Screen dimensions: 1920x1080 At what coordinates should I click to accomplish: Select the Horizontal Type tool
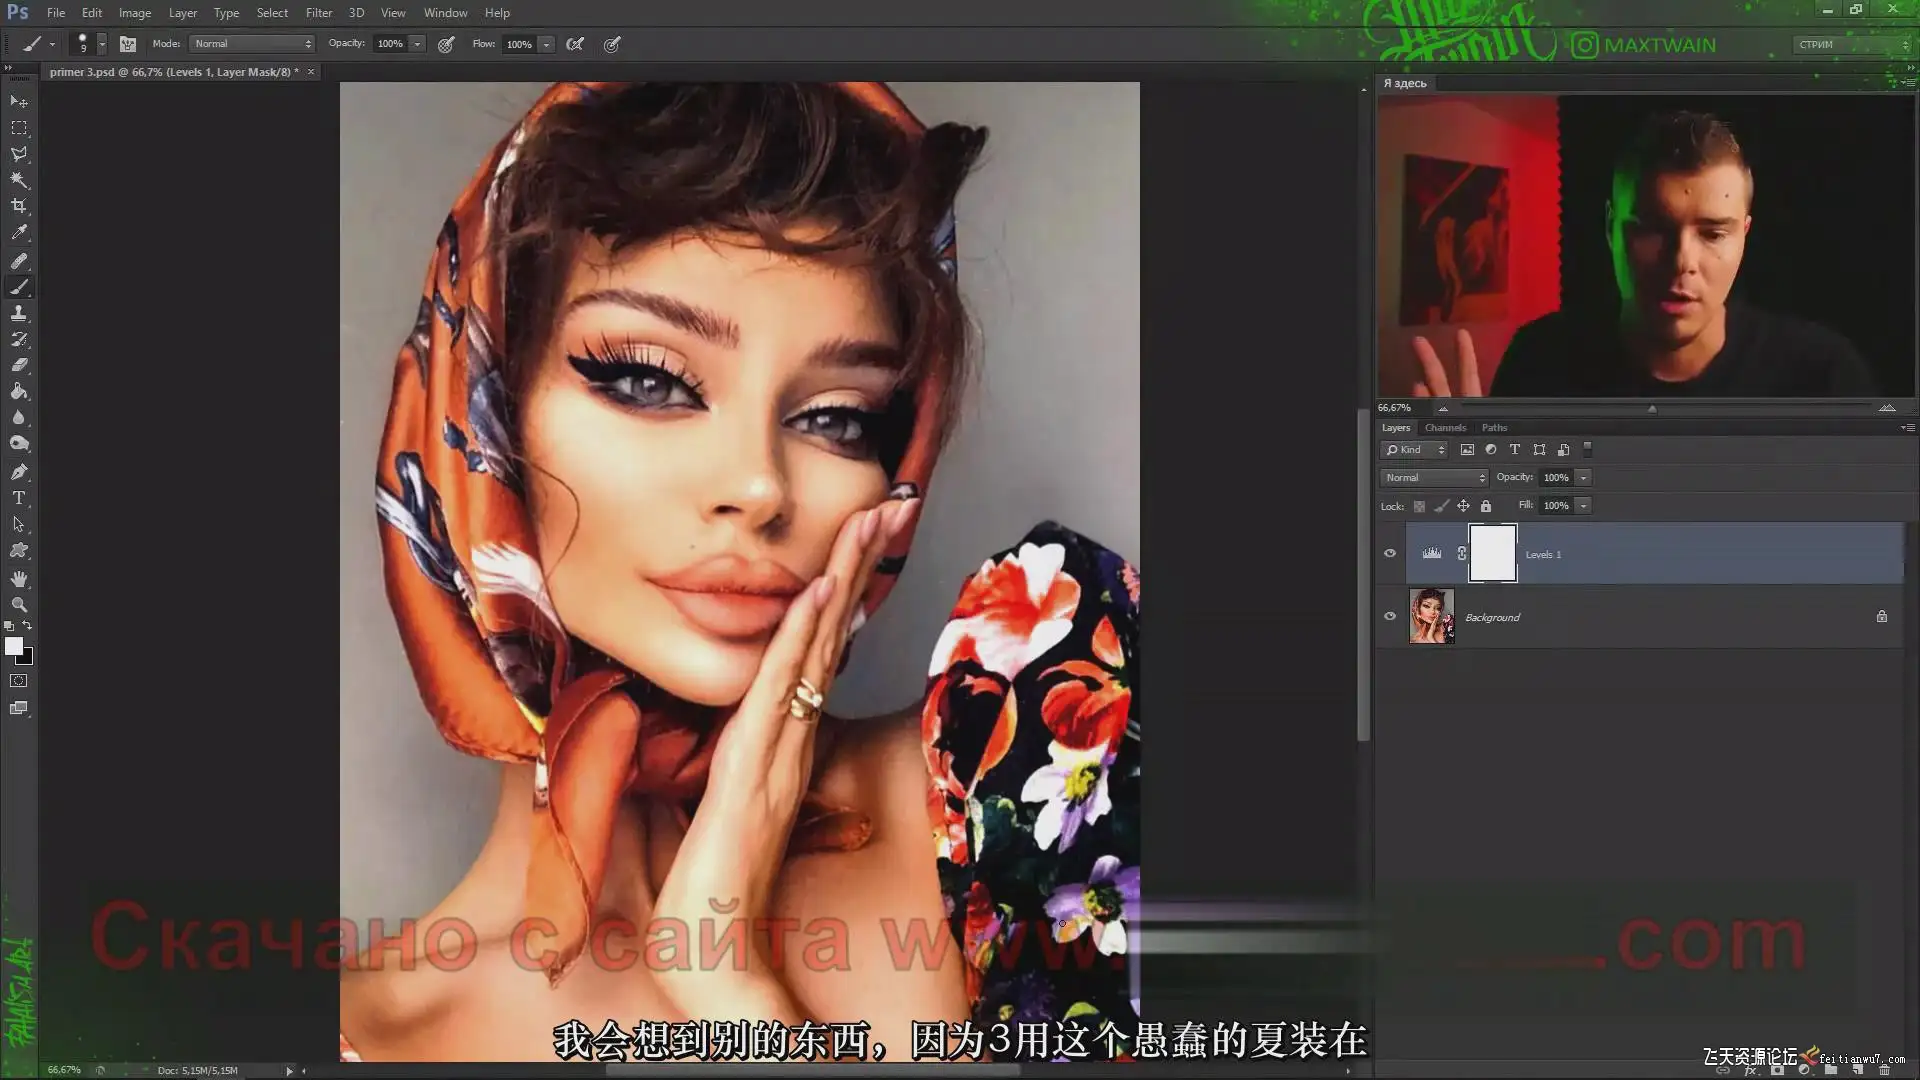[19, 497]
